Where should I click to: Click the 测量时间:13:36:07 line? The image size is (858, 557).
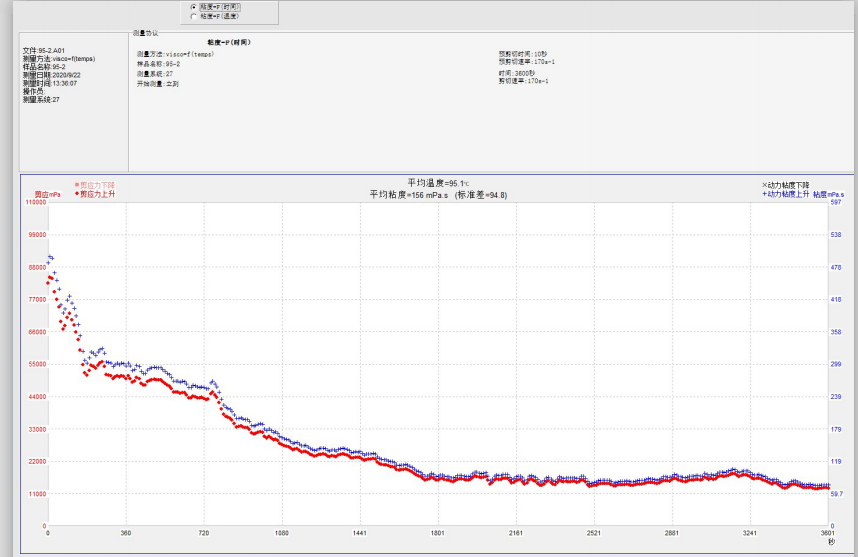tap(50, 83)
